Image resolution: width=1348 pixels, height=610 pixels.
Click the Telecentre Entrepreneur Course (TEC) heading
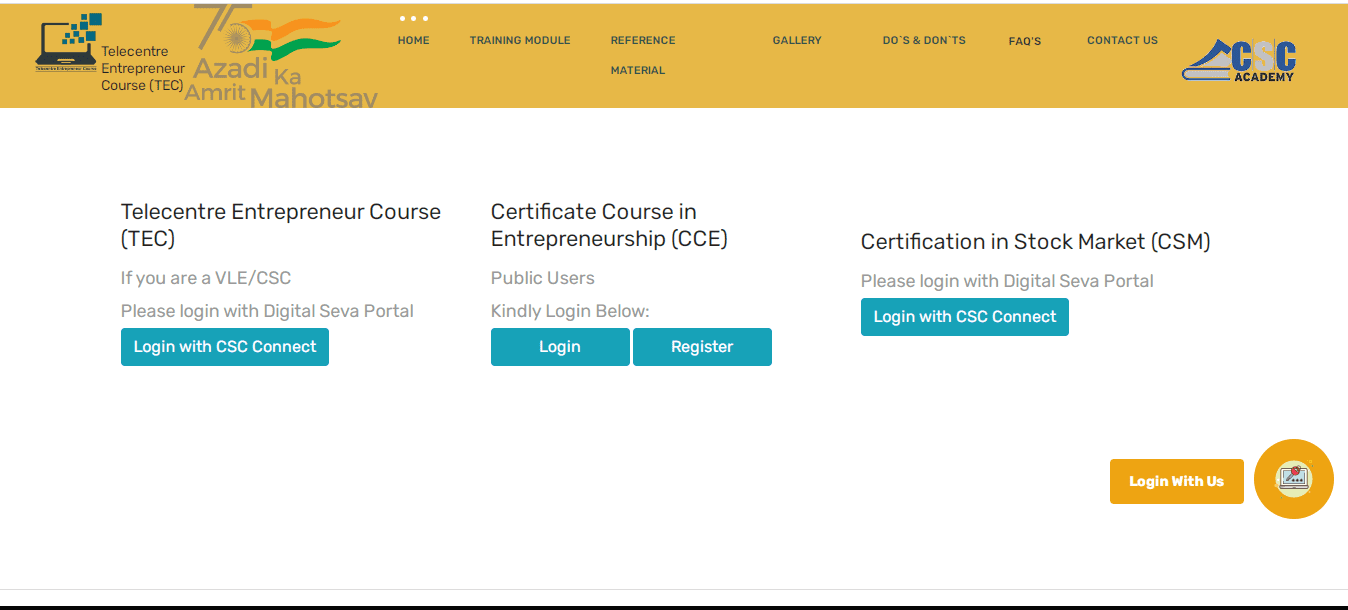281,225
